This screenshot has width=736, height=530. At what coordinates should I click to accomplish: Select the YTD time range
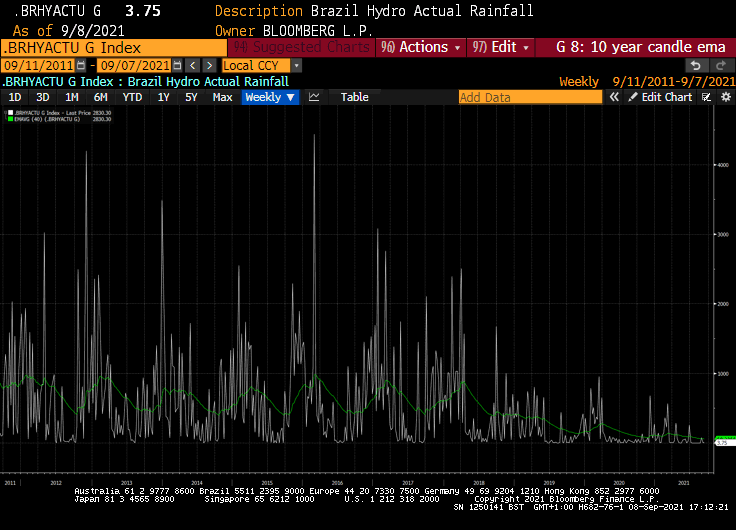[132, 97]
